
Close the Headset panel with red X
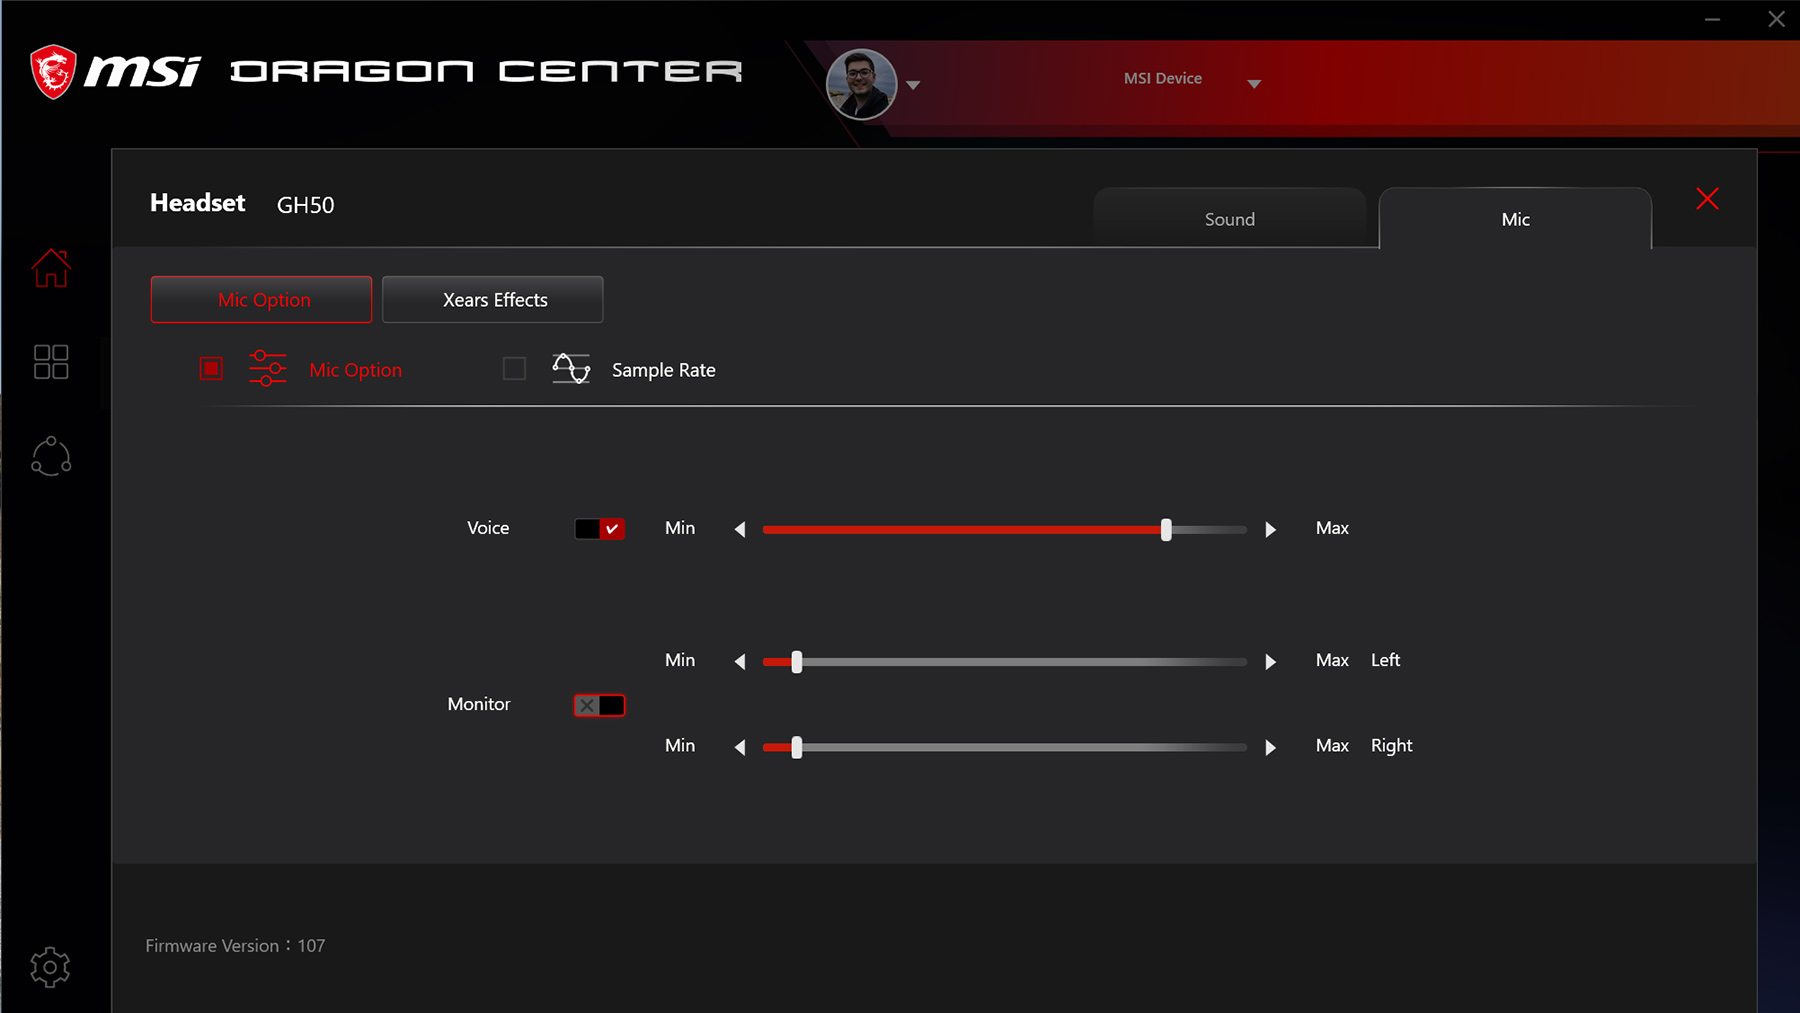click(x=1707, y=199)
